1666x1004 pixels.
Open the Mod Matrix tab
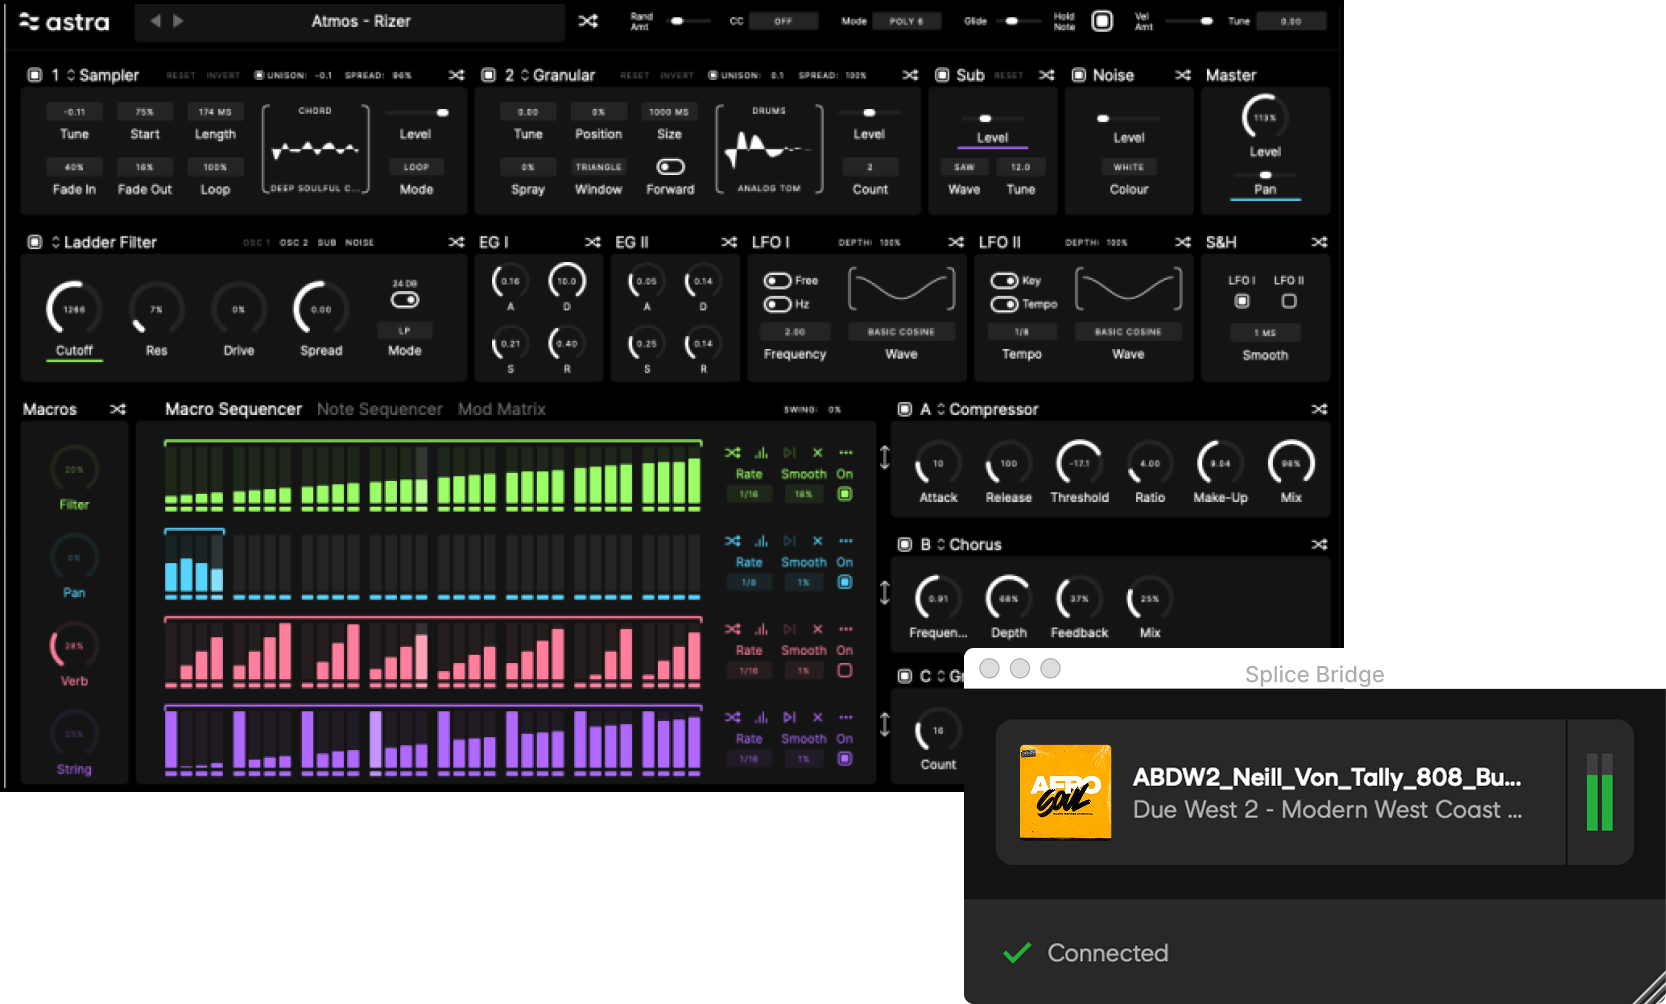coord(501,409)
